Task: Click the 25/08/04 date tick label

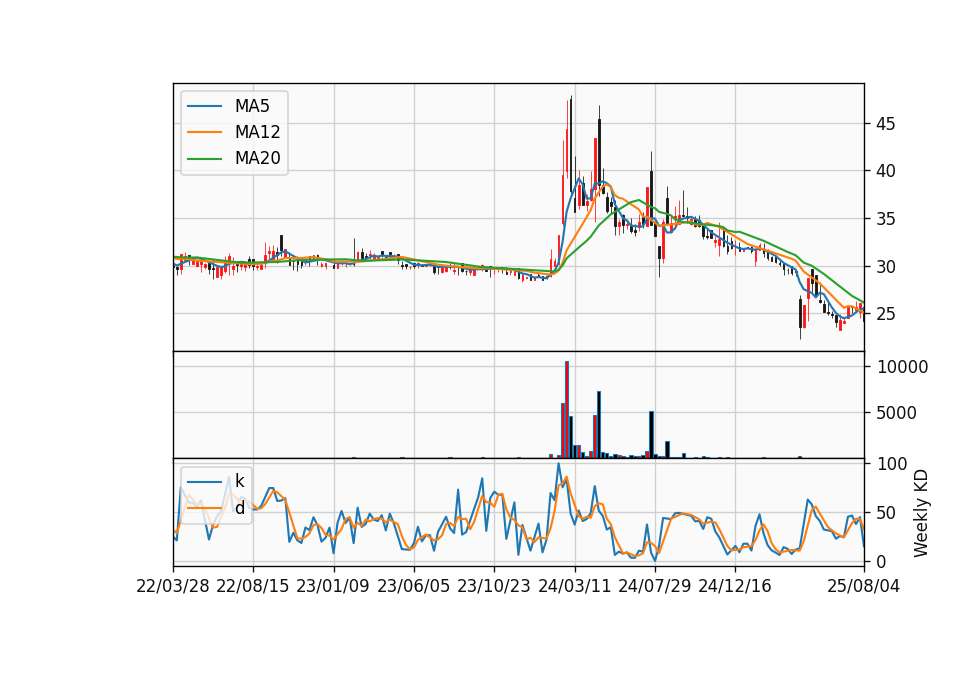Action: [x=864, y=586]
